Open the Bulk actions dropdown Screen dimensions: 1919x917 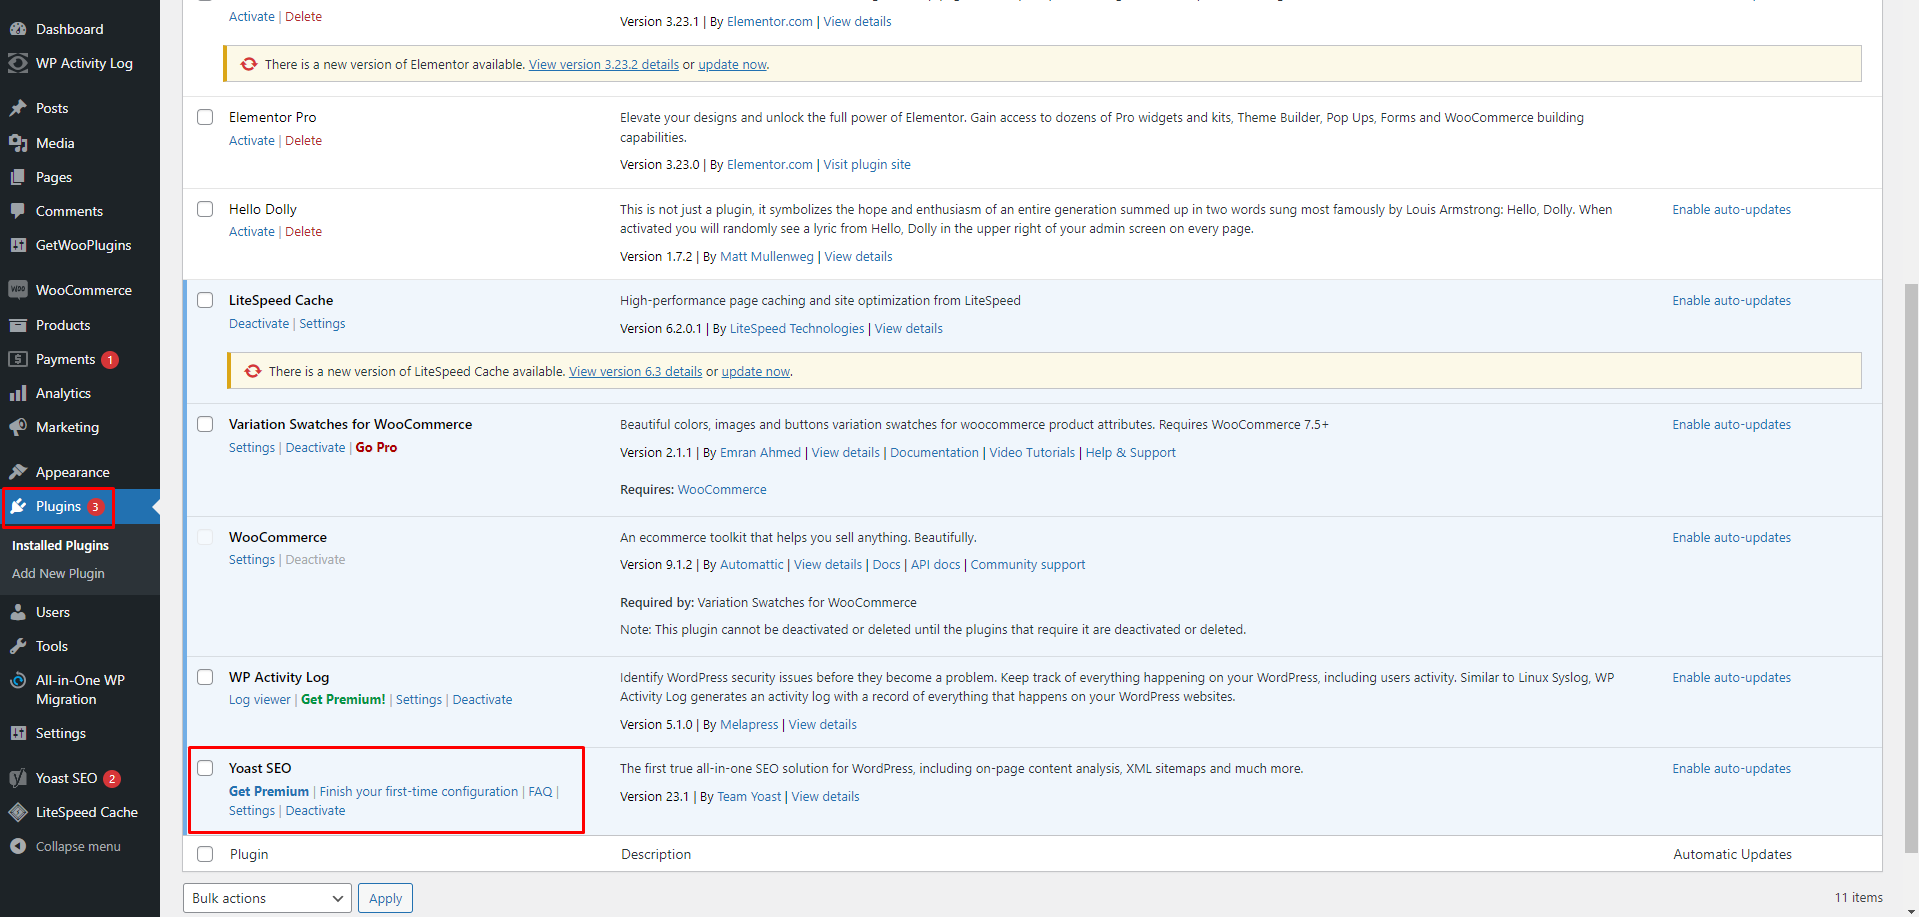coord(267,898)
